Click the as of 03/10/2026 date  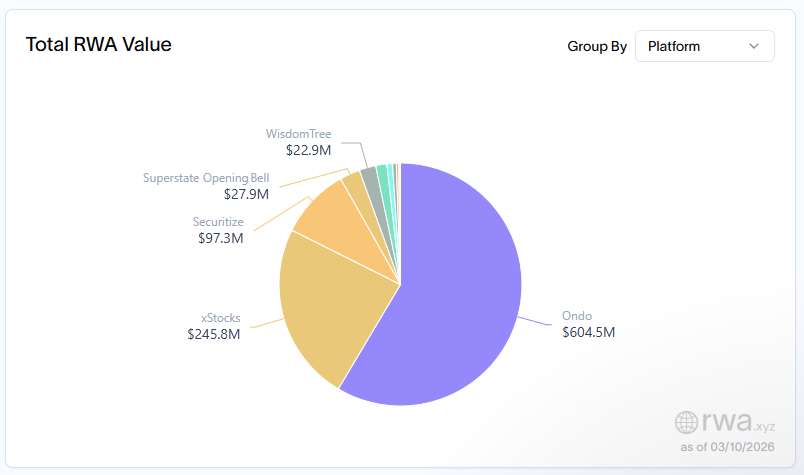click(727, 447)
